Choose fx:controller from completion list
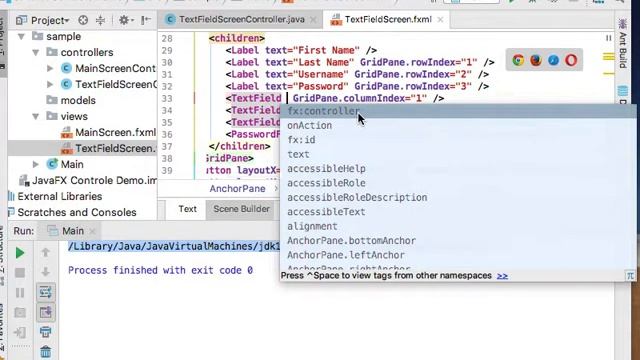 pyautogui.click(x=458, y=111)
